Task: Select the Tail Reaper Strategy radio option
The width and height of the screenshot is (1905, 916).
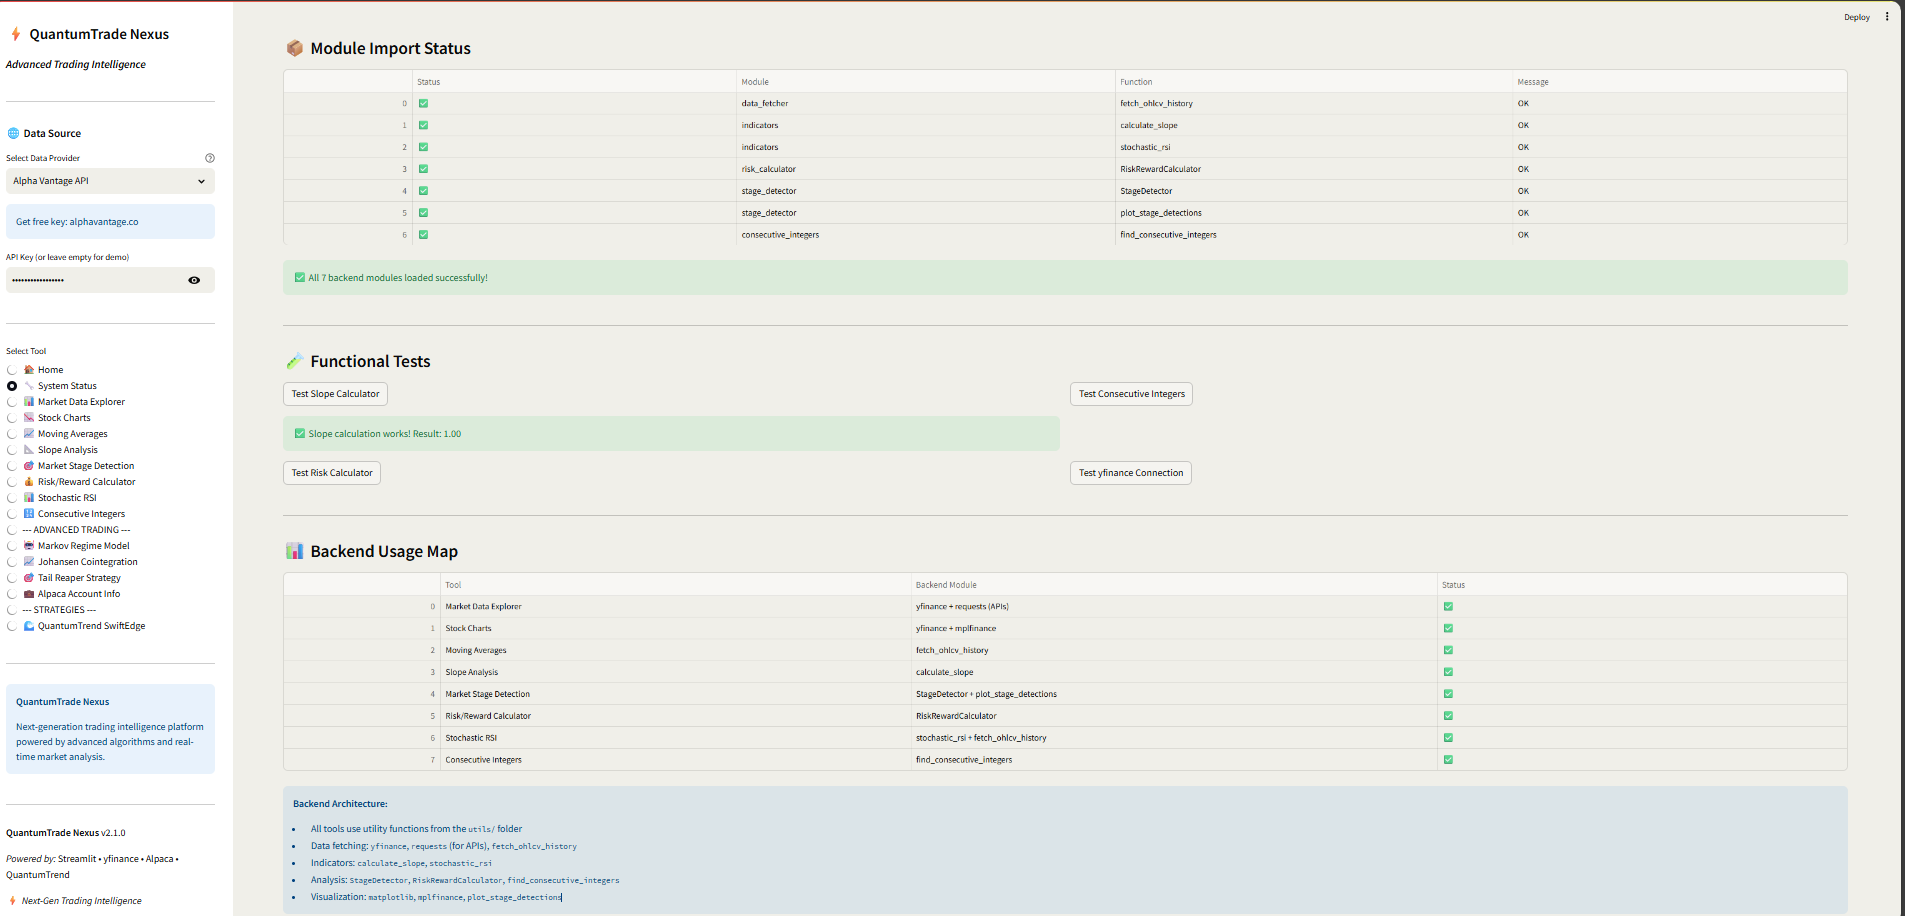Action: click(x=12, y=578)
